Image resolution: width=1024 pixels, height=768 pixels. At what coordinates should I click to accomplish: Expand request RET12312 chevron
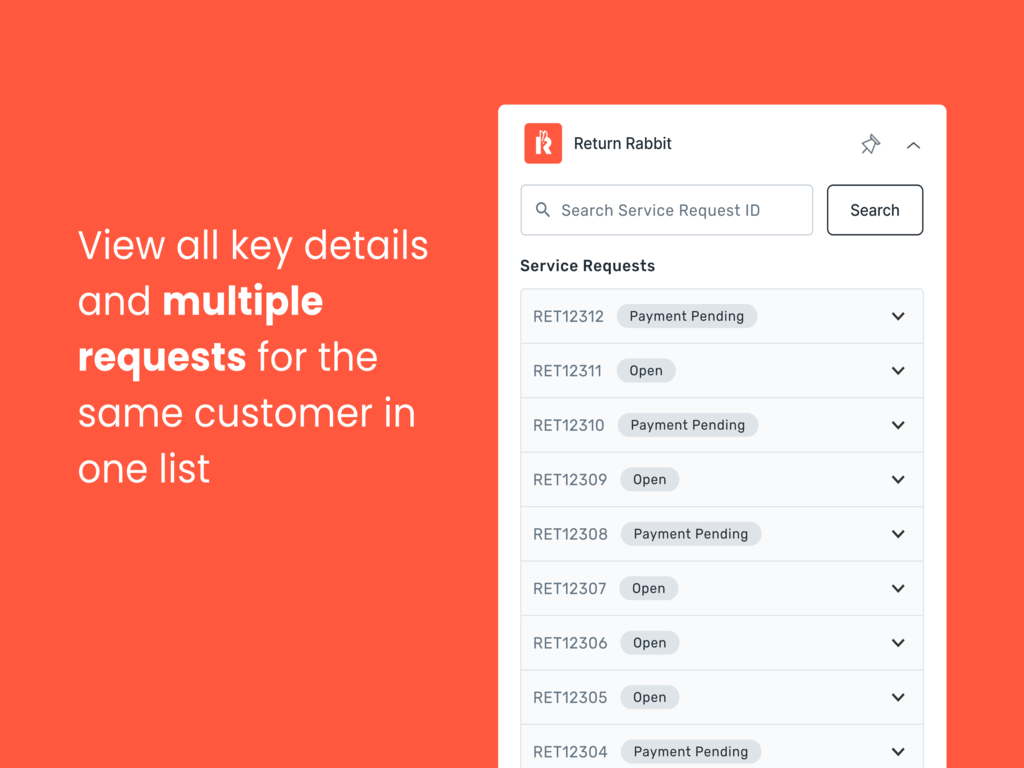(x=898, y=316)
